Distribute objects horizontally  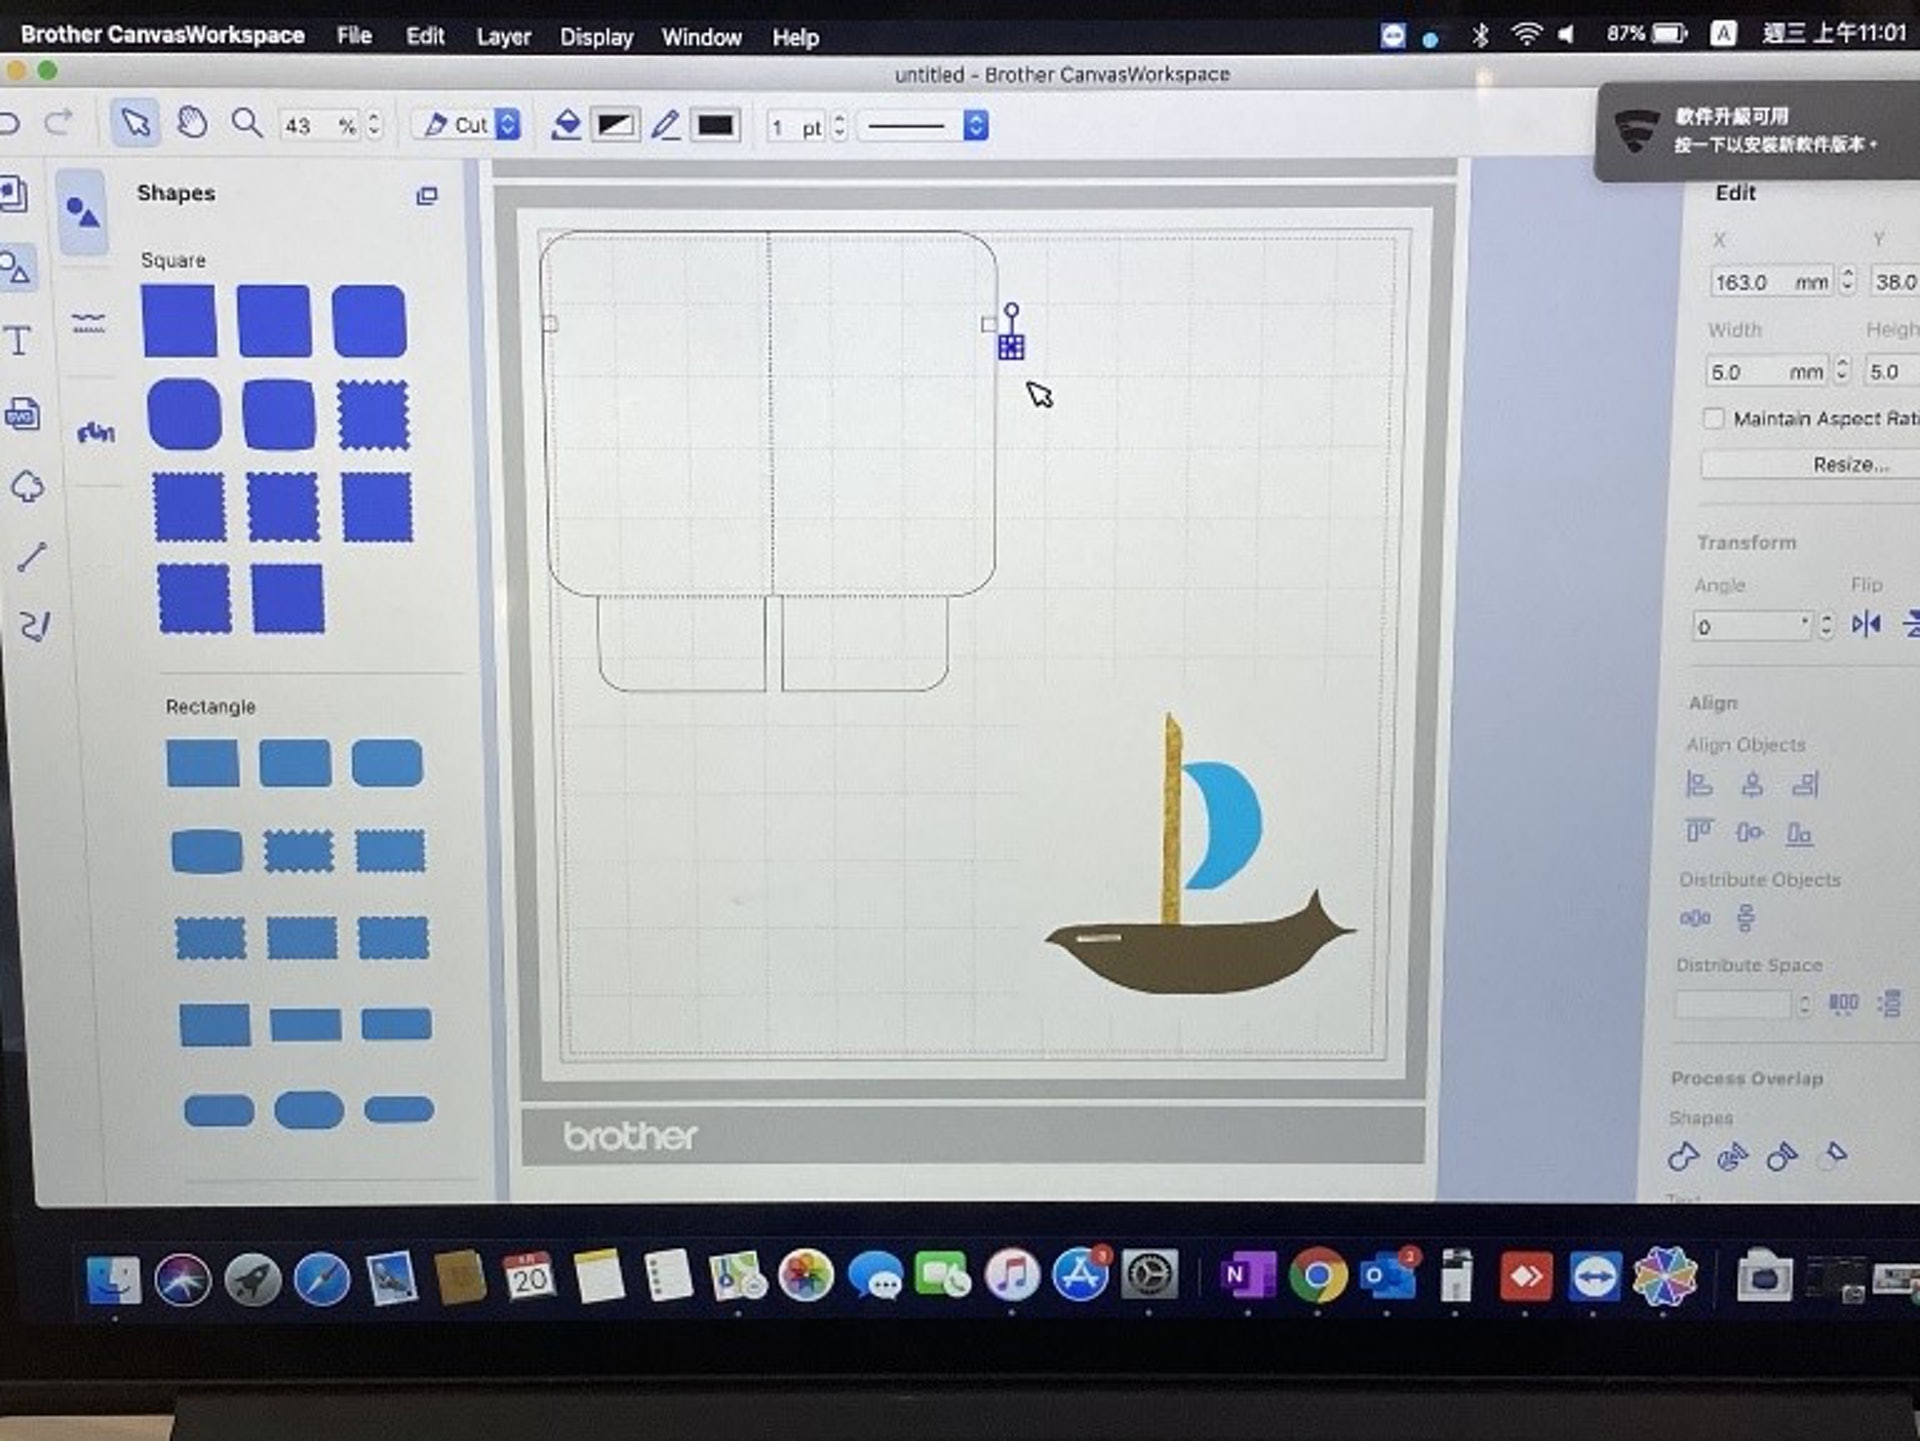[x=1695, y=917]
